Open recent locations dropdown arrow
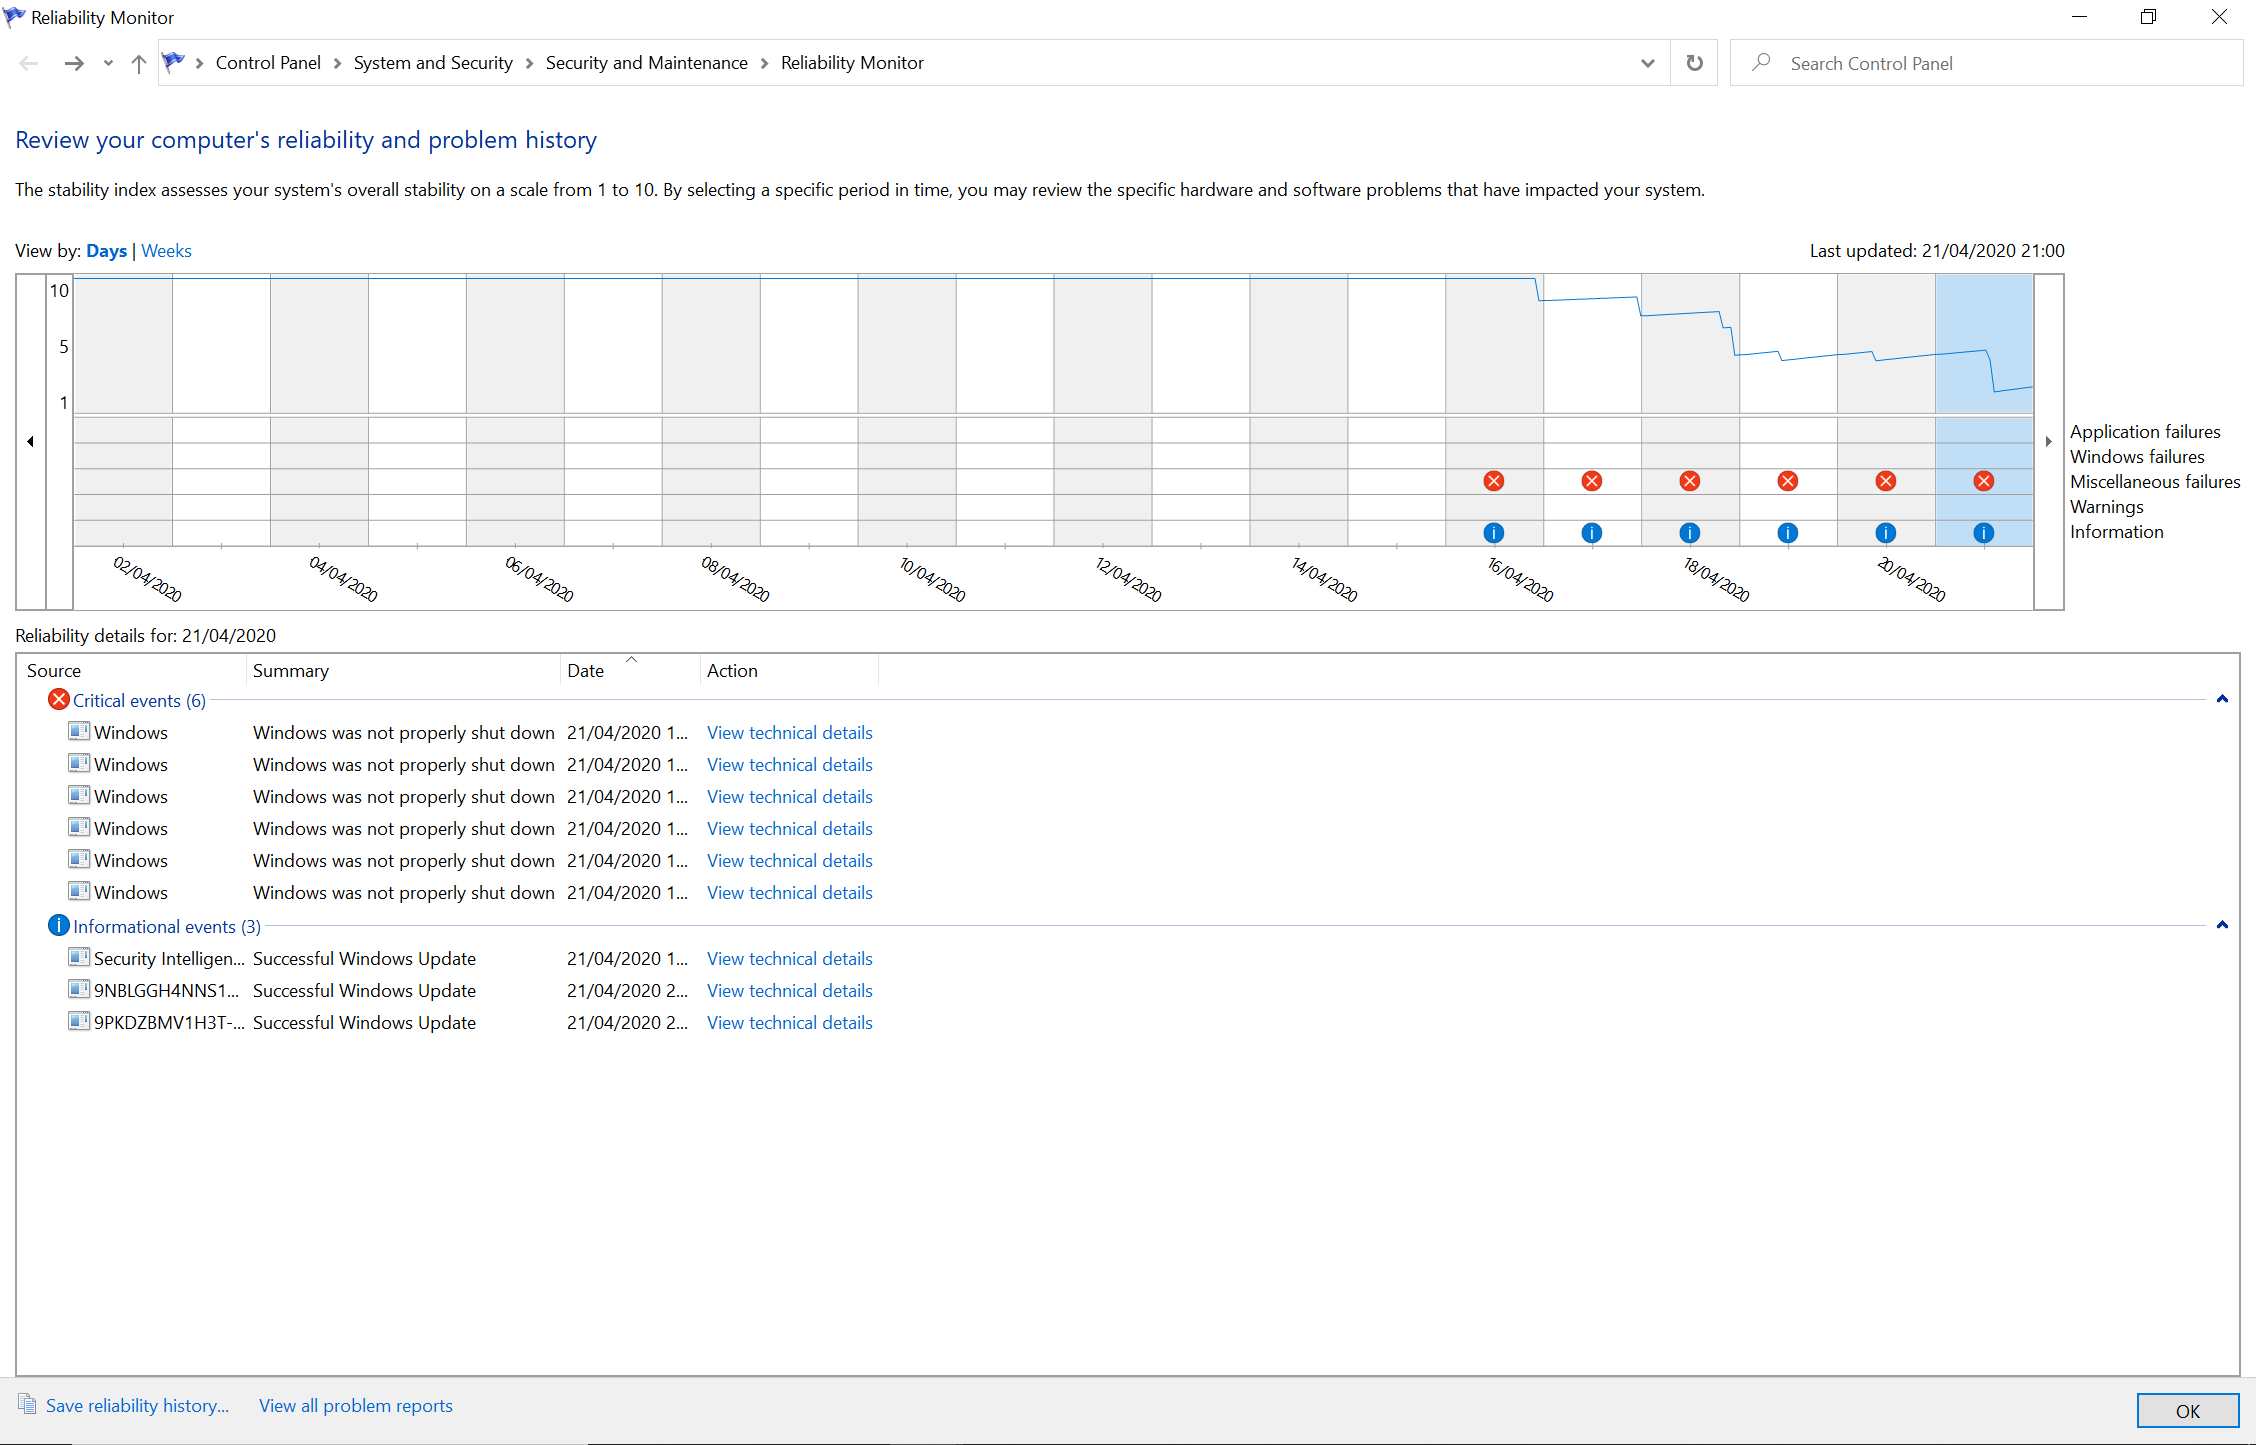 tap(108, 63)
